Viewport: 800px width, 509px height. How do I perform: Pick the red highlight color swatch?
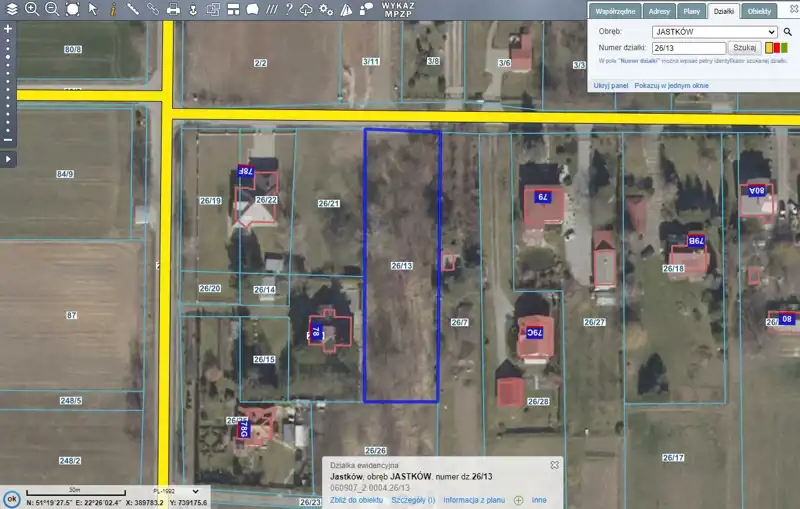(776, 48)
